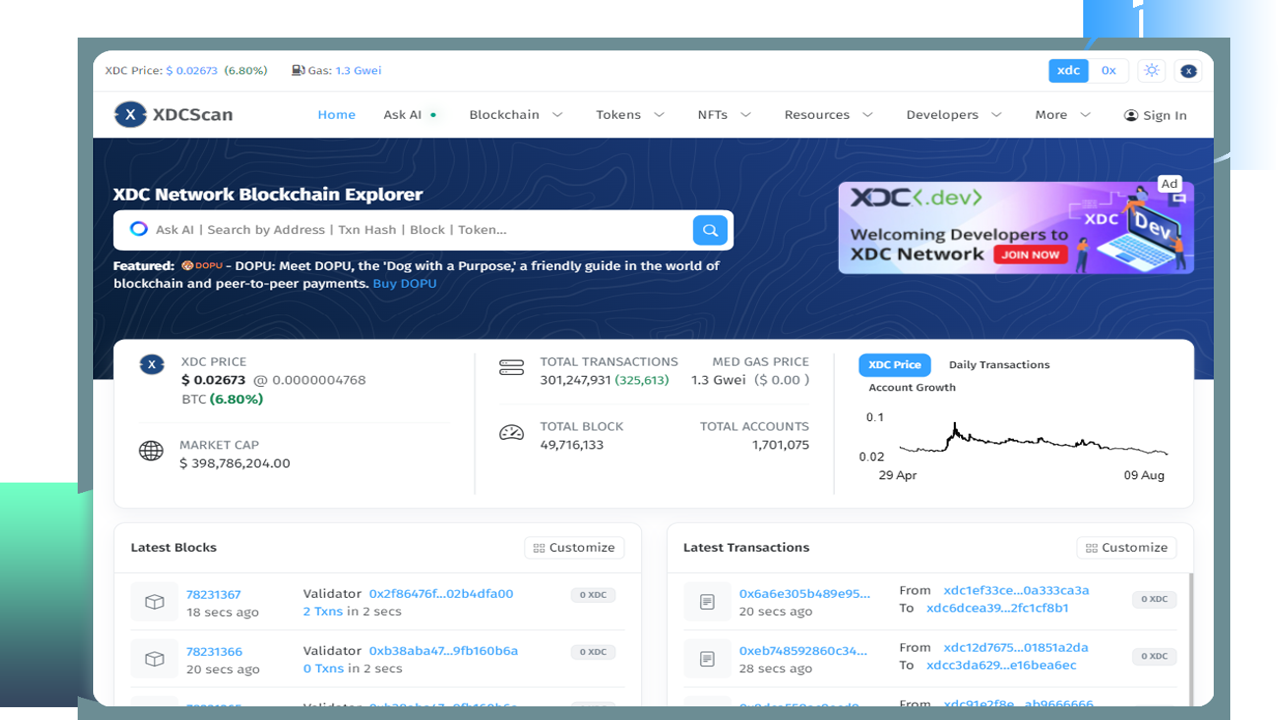The height and width of the screenshot is (720, 1280).
Task: Click the Total Transactions server icon
Action: click(511, 368)
